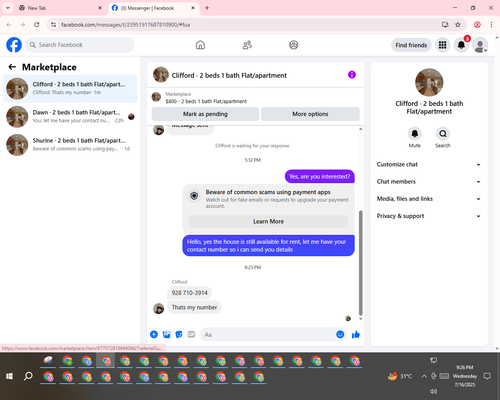Open the Groups icon in the top nav
The height and width of the screenshot is (400, 500).
pyautogui.click(x=294, y=45)
